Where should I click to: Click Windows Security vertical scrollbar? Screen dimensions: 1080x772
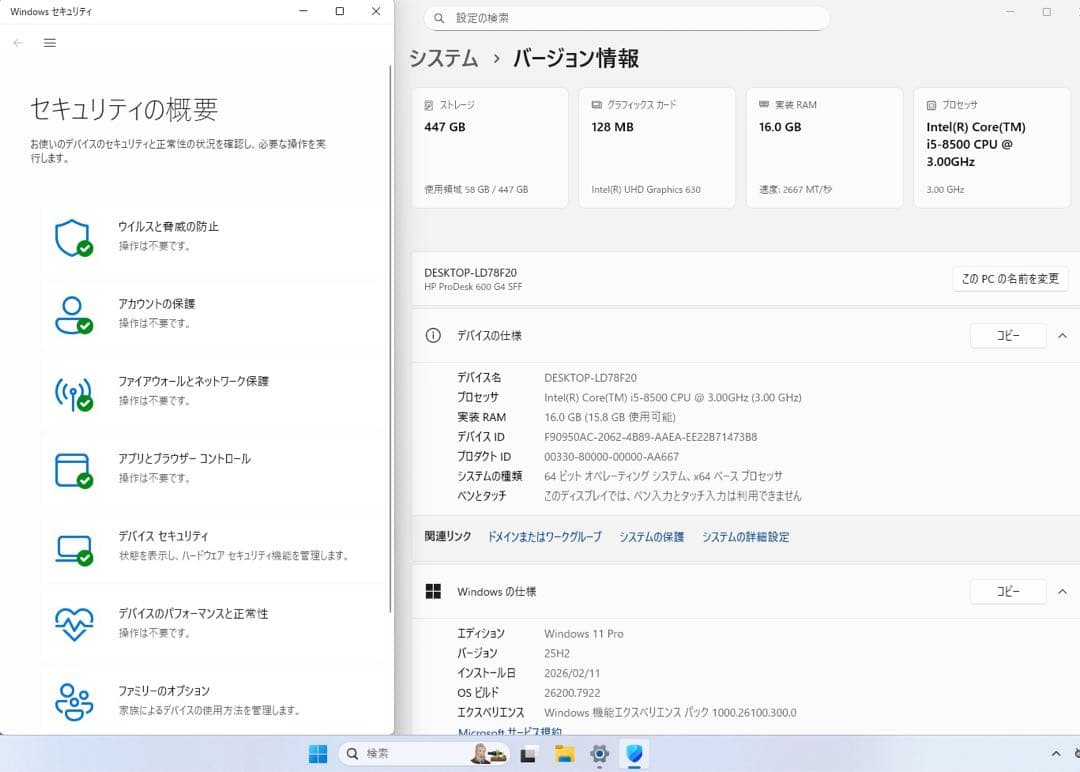coord(390,337)
